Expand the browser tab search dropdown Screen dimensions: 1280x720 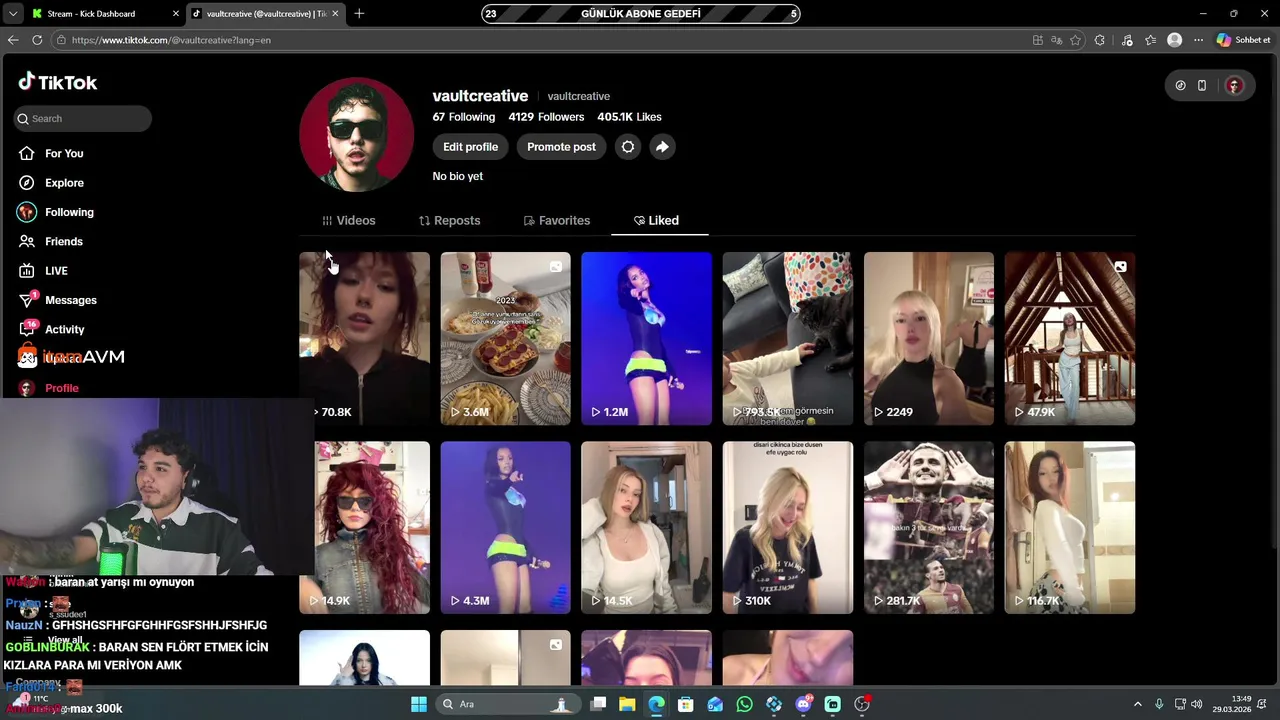click(12, 14)
